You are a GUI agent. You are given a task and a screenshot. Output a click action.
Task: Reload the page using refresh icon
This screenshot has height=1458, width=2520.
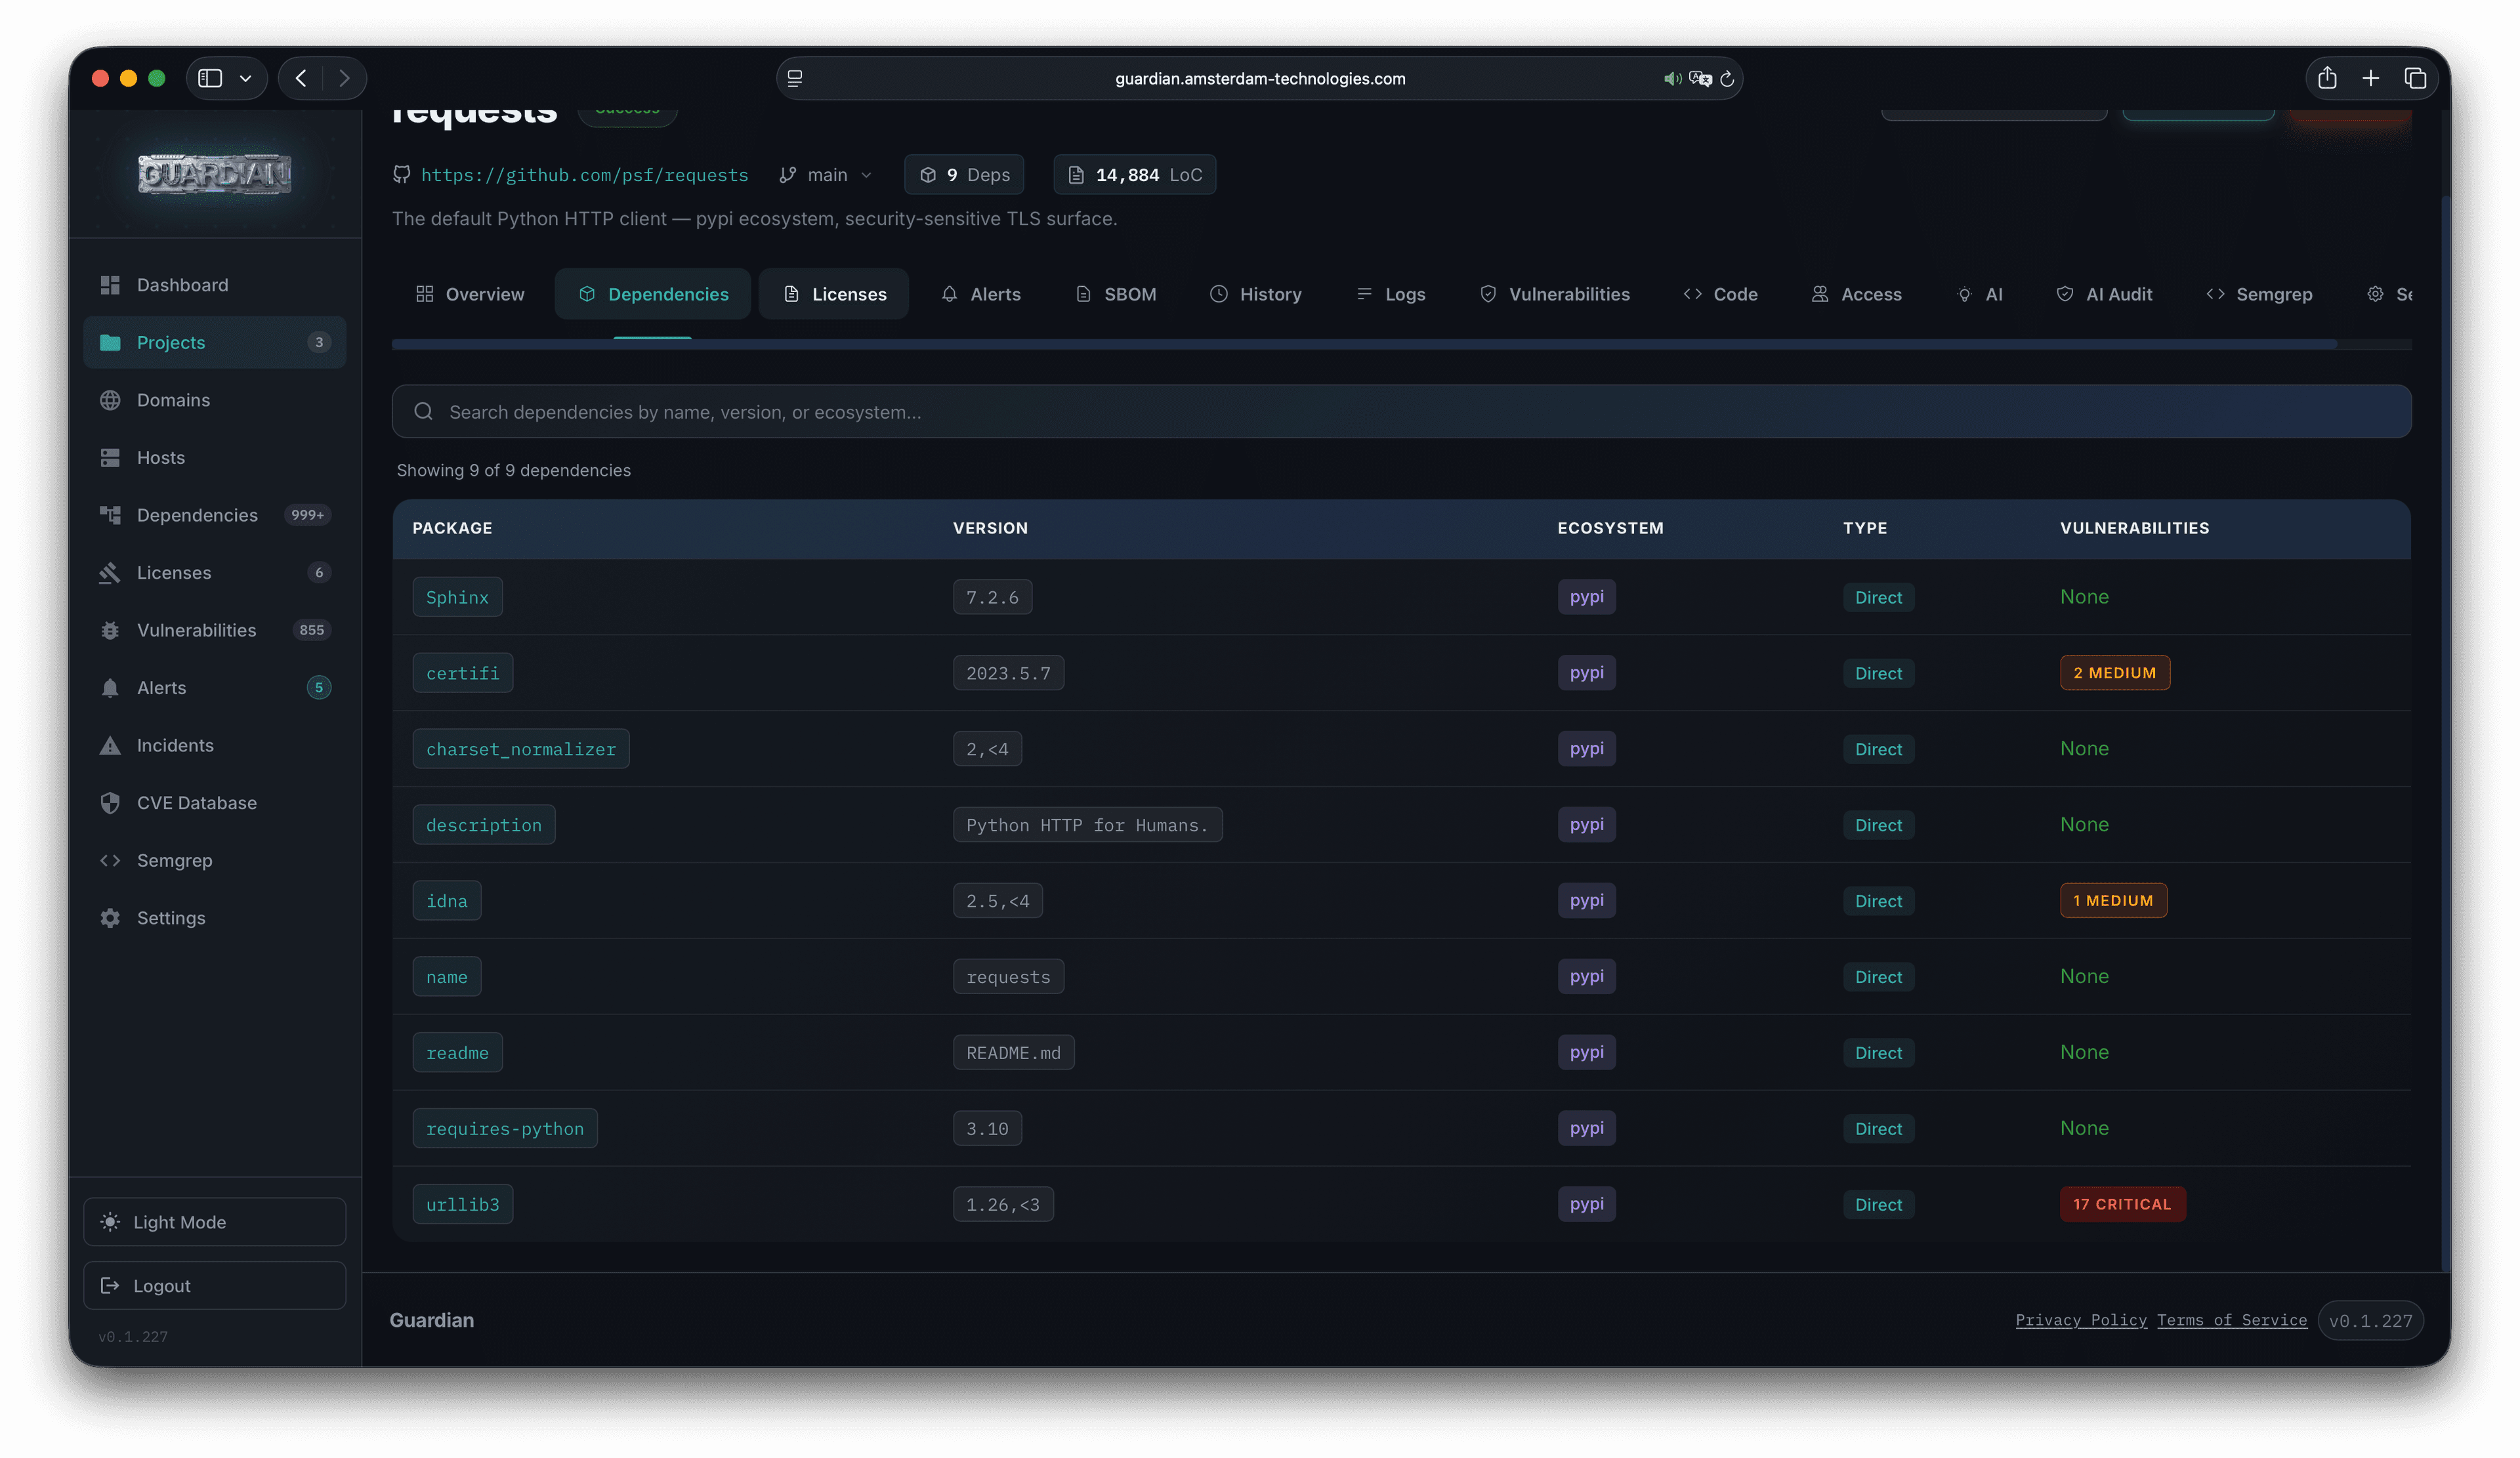point(1727,78)
